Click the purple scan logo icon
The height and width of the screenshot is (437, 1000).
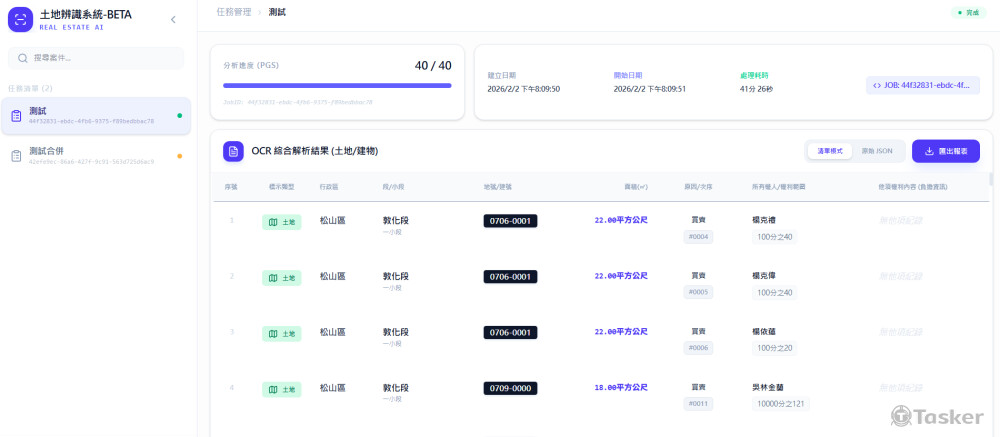[21, 20]
